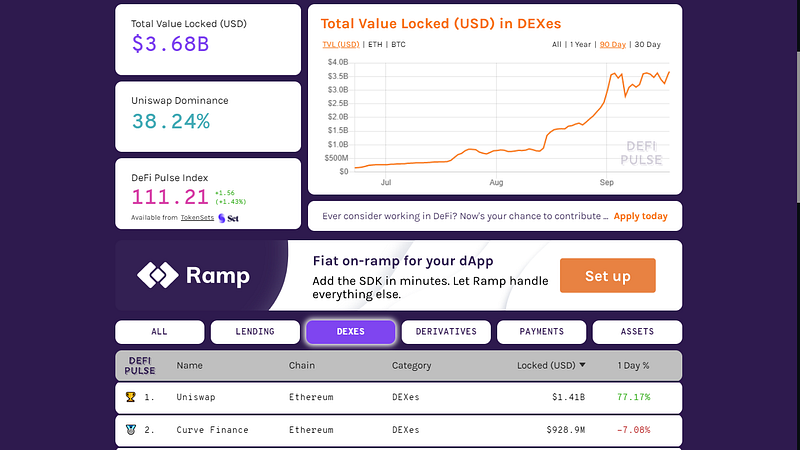Click the orange Set up button
Screen dimensions: 800x450
608,276
